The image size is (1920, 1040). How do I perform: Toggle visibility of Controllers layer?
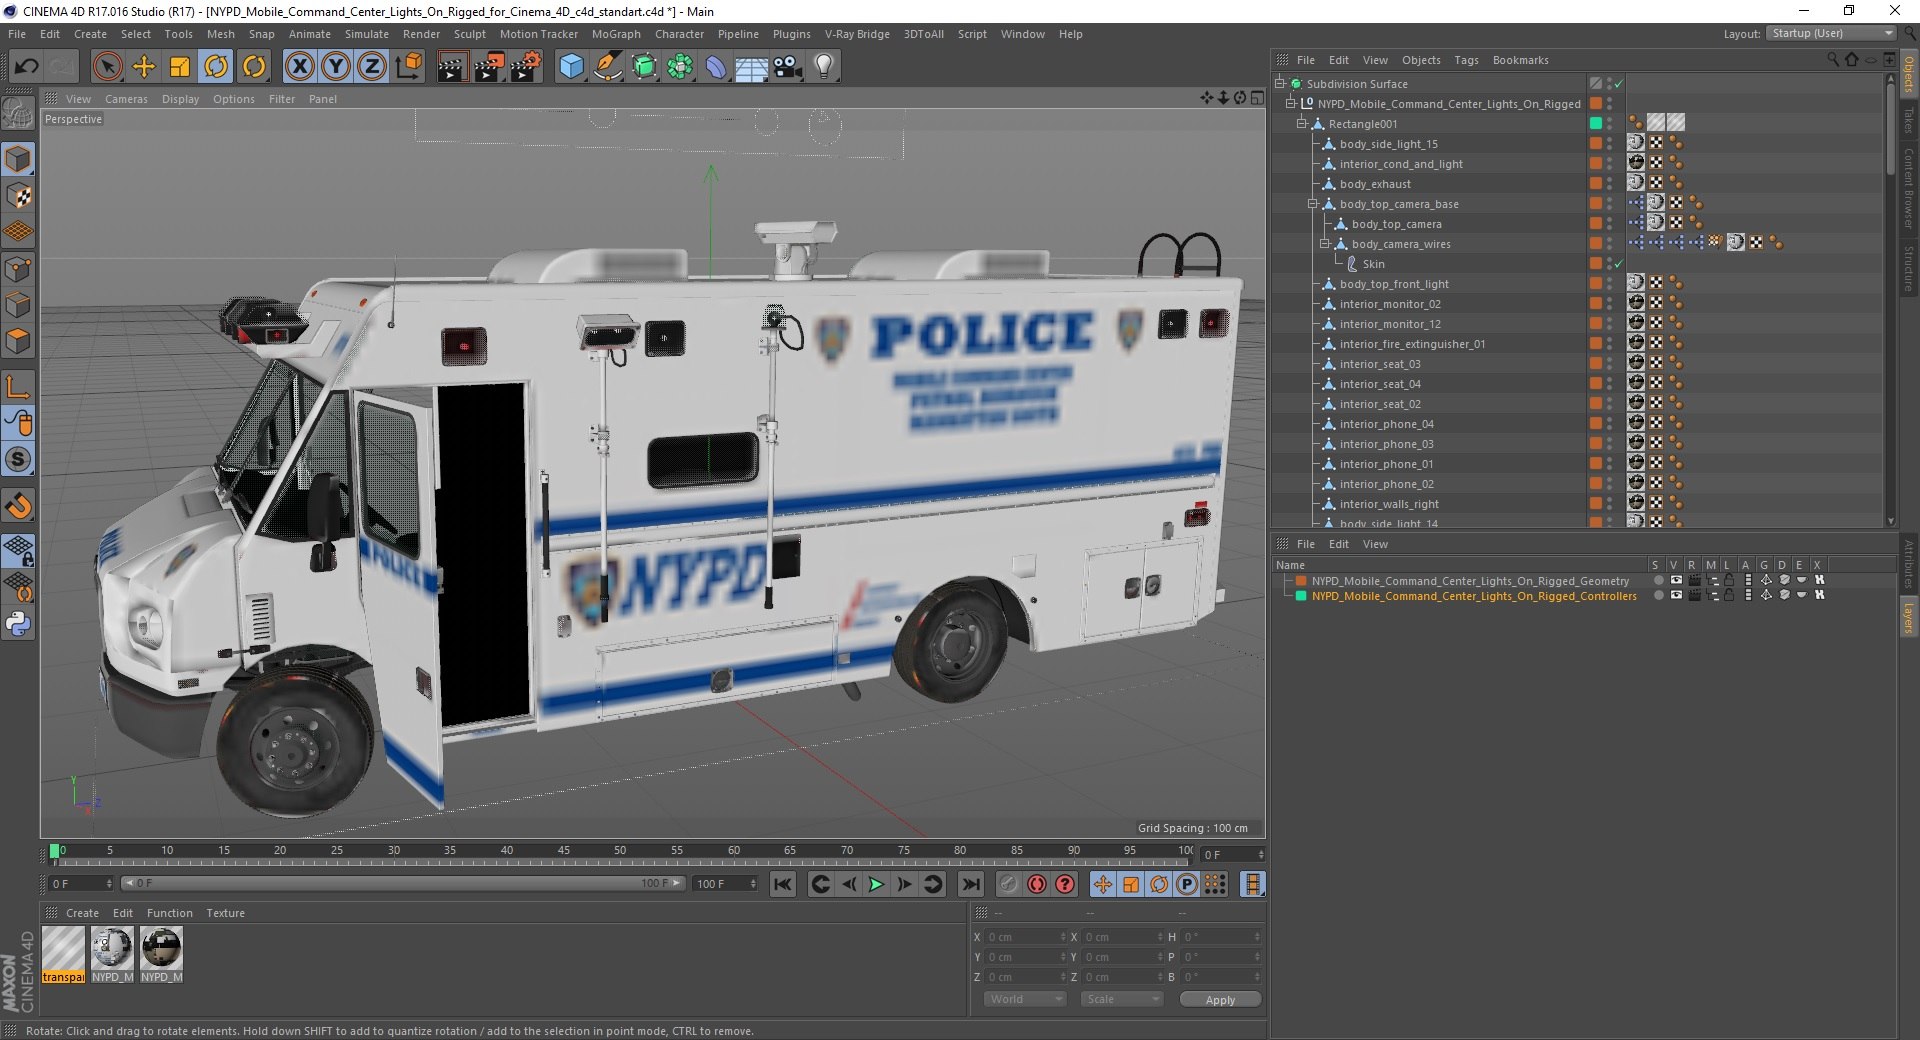[1676, 595]
